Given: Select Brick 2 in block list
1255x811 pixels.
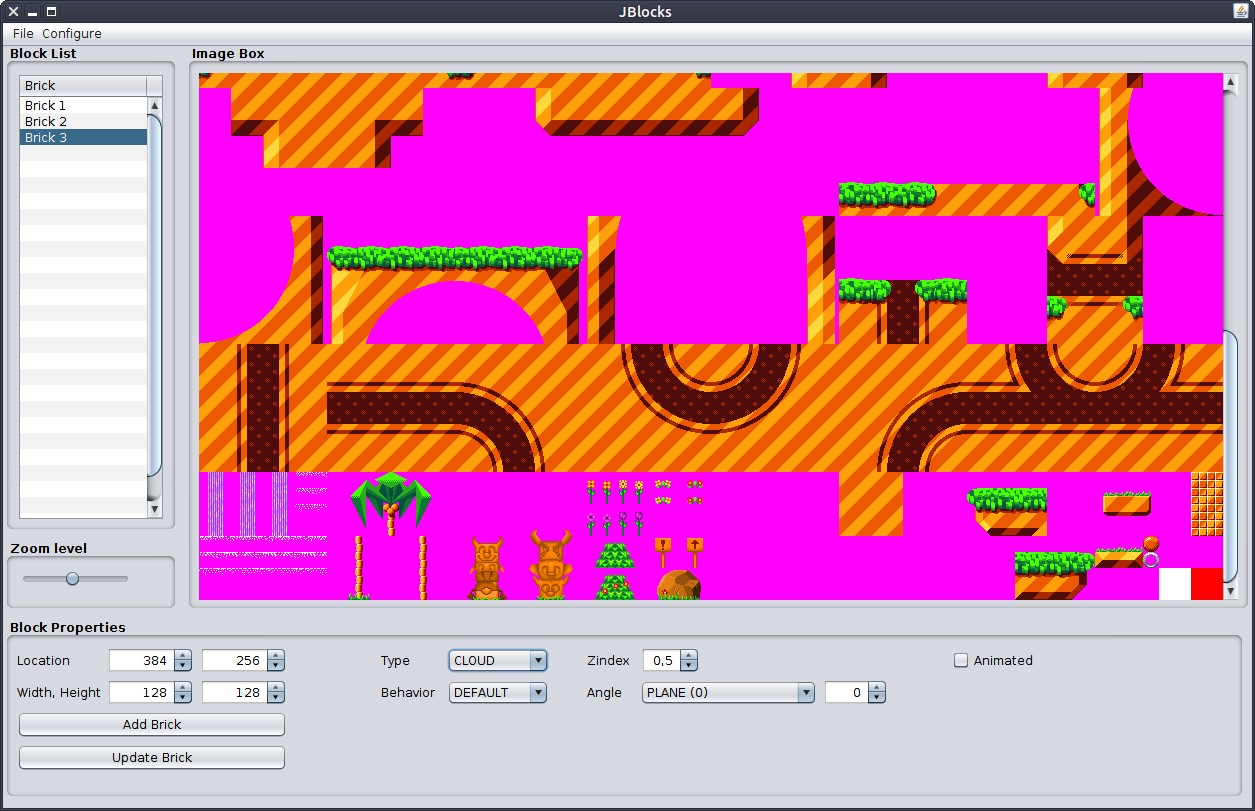Looking at the screenshot, I should point(83,121).
